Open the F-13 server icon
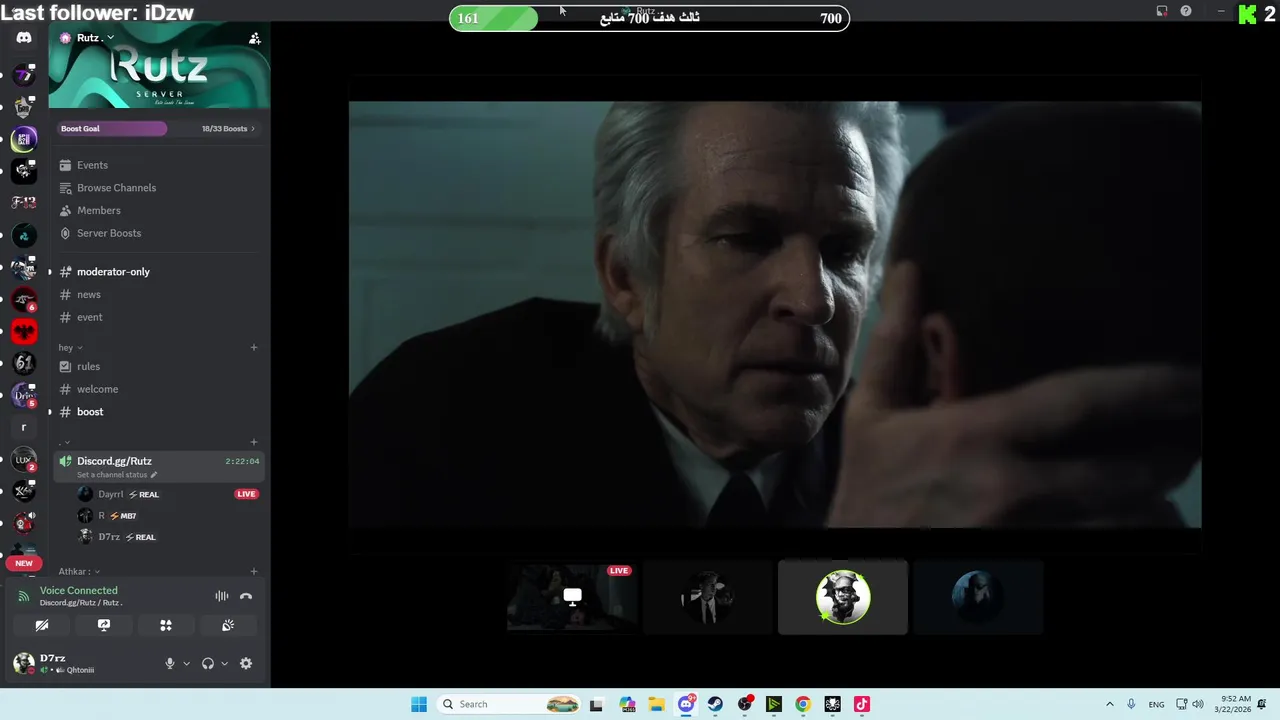This screenshot has height=720, width=1280. tap(24, 203)
